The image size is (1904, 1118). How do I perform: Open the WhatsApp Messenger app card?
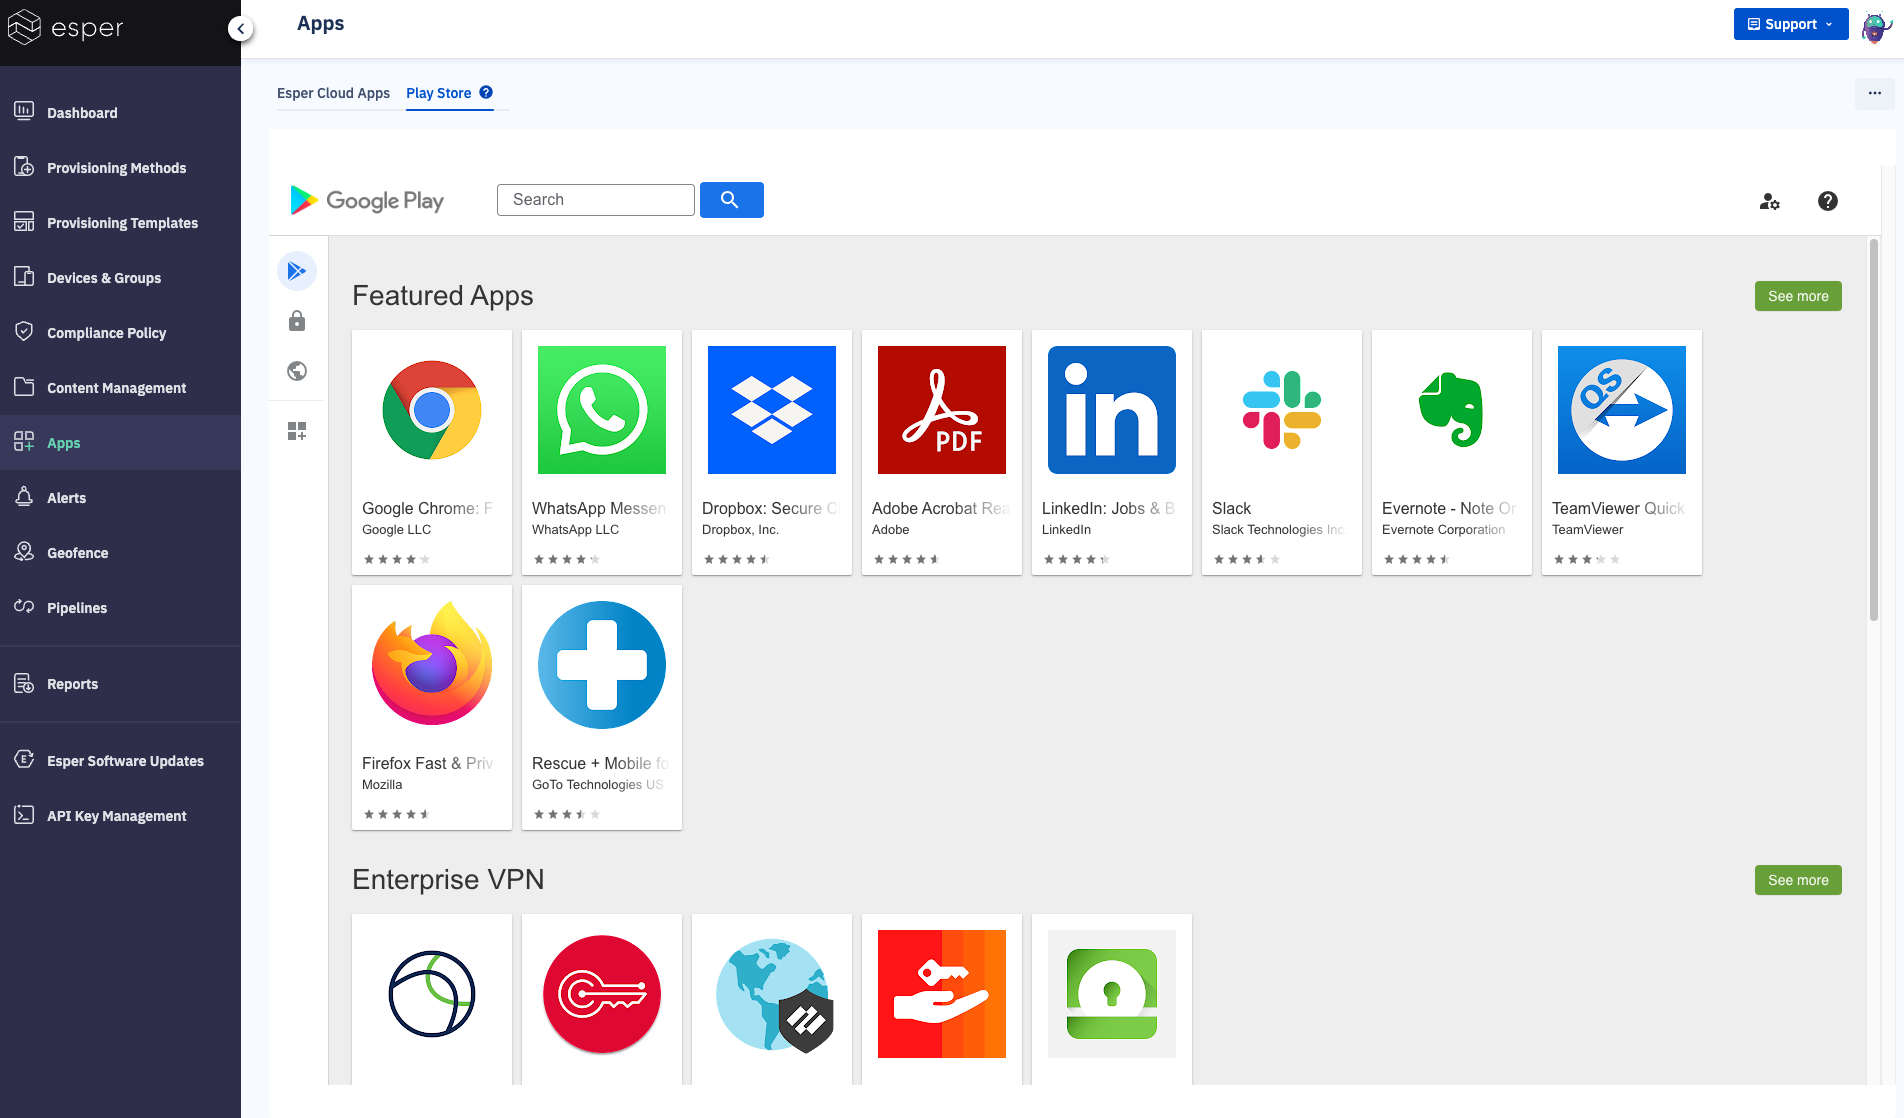pos(602,452)
